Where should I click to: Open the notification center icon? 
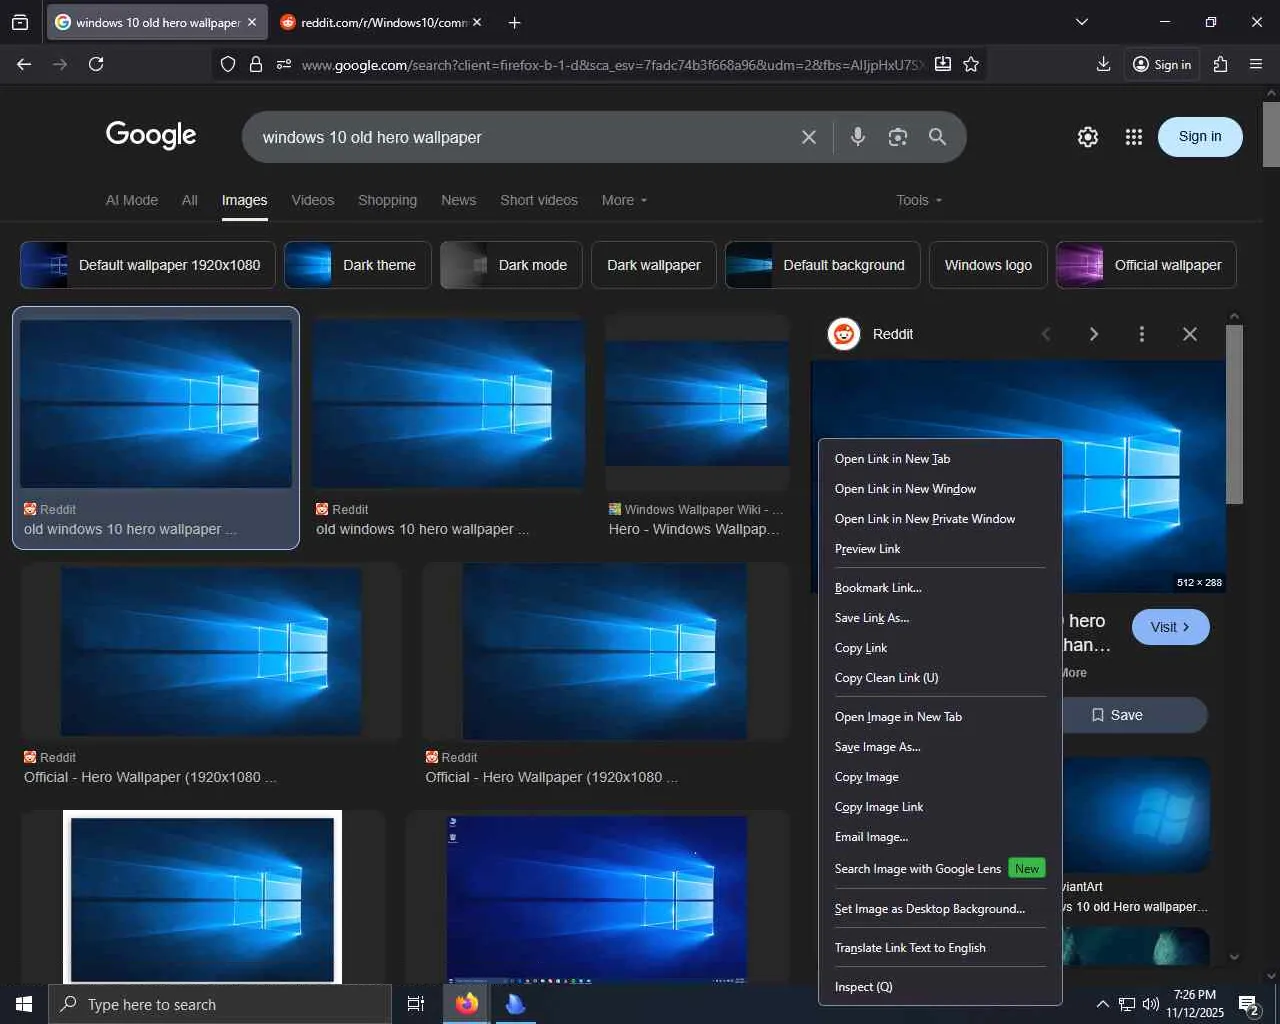(x=1248, y=1004)
